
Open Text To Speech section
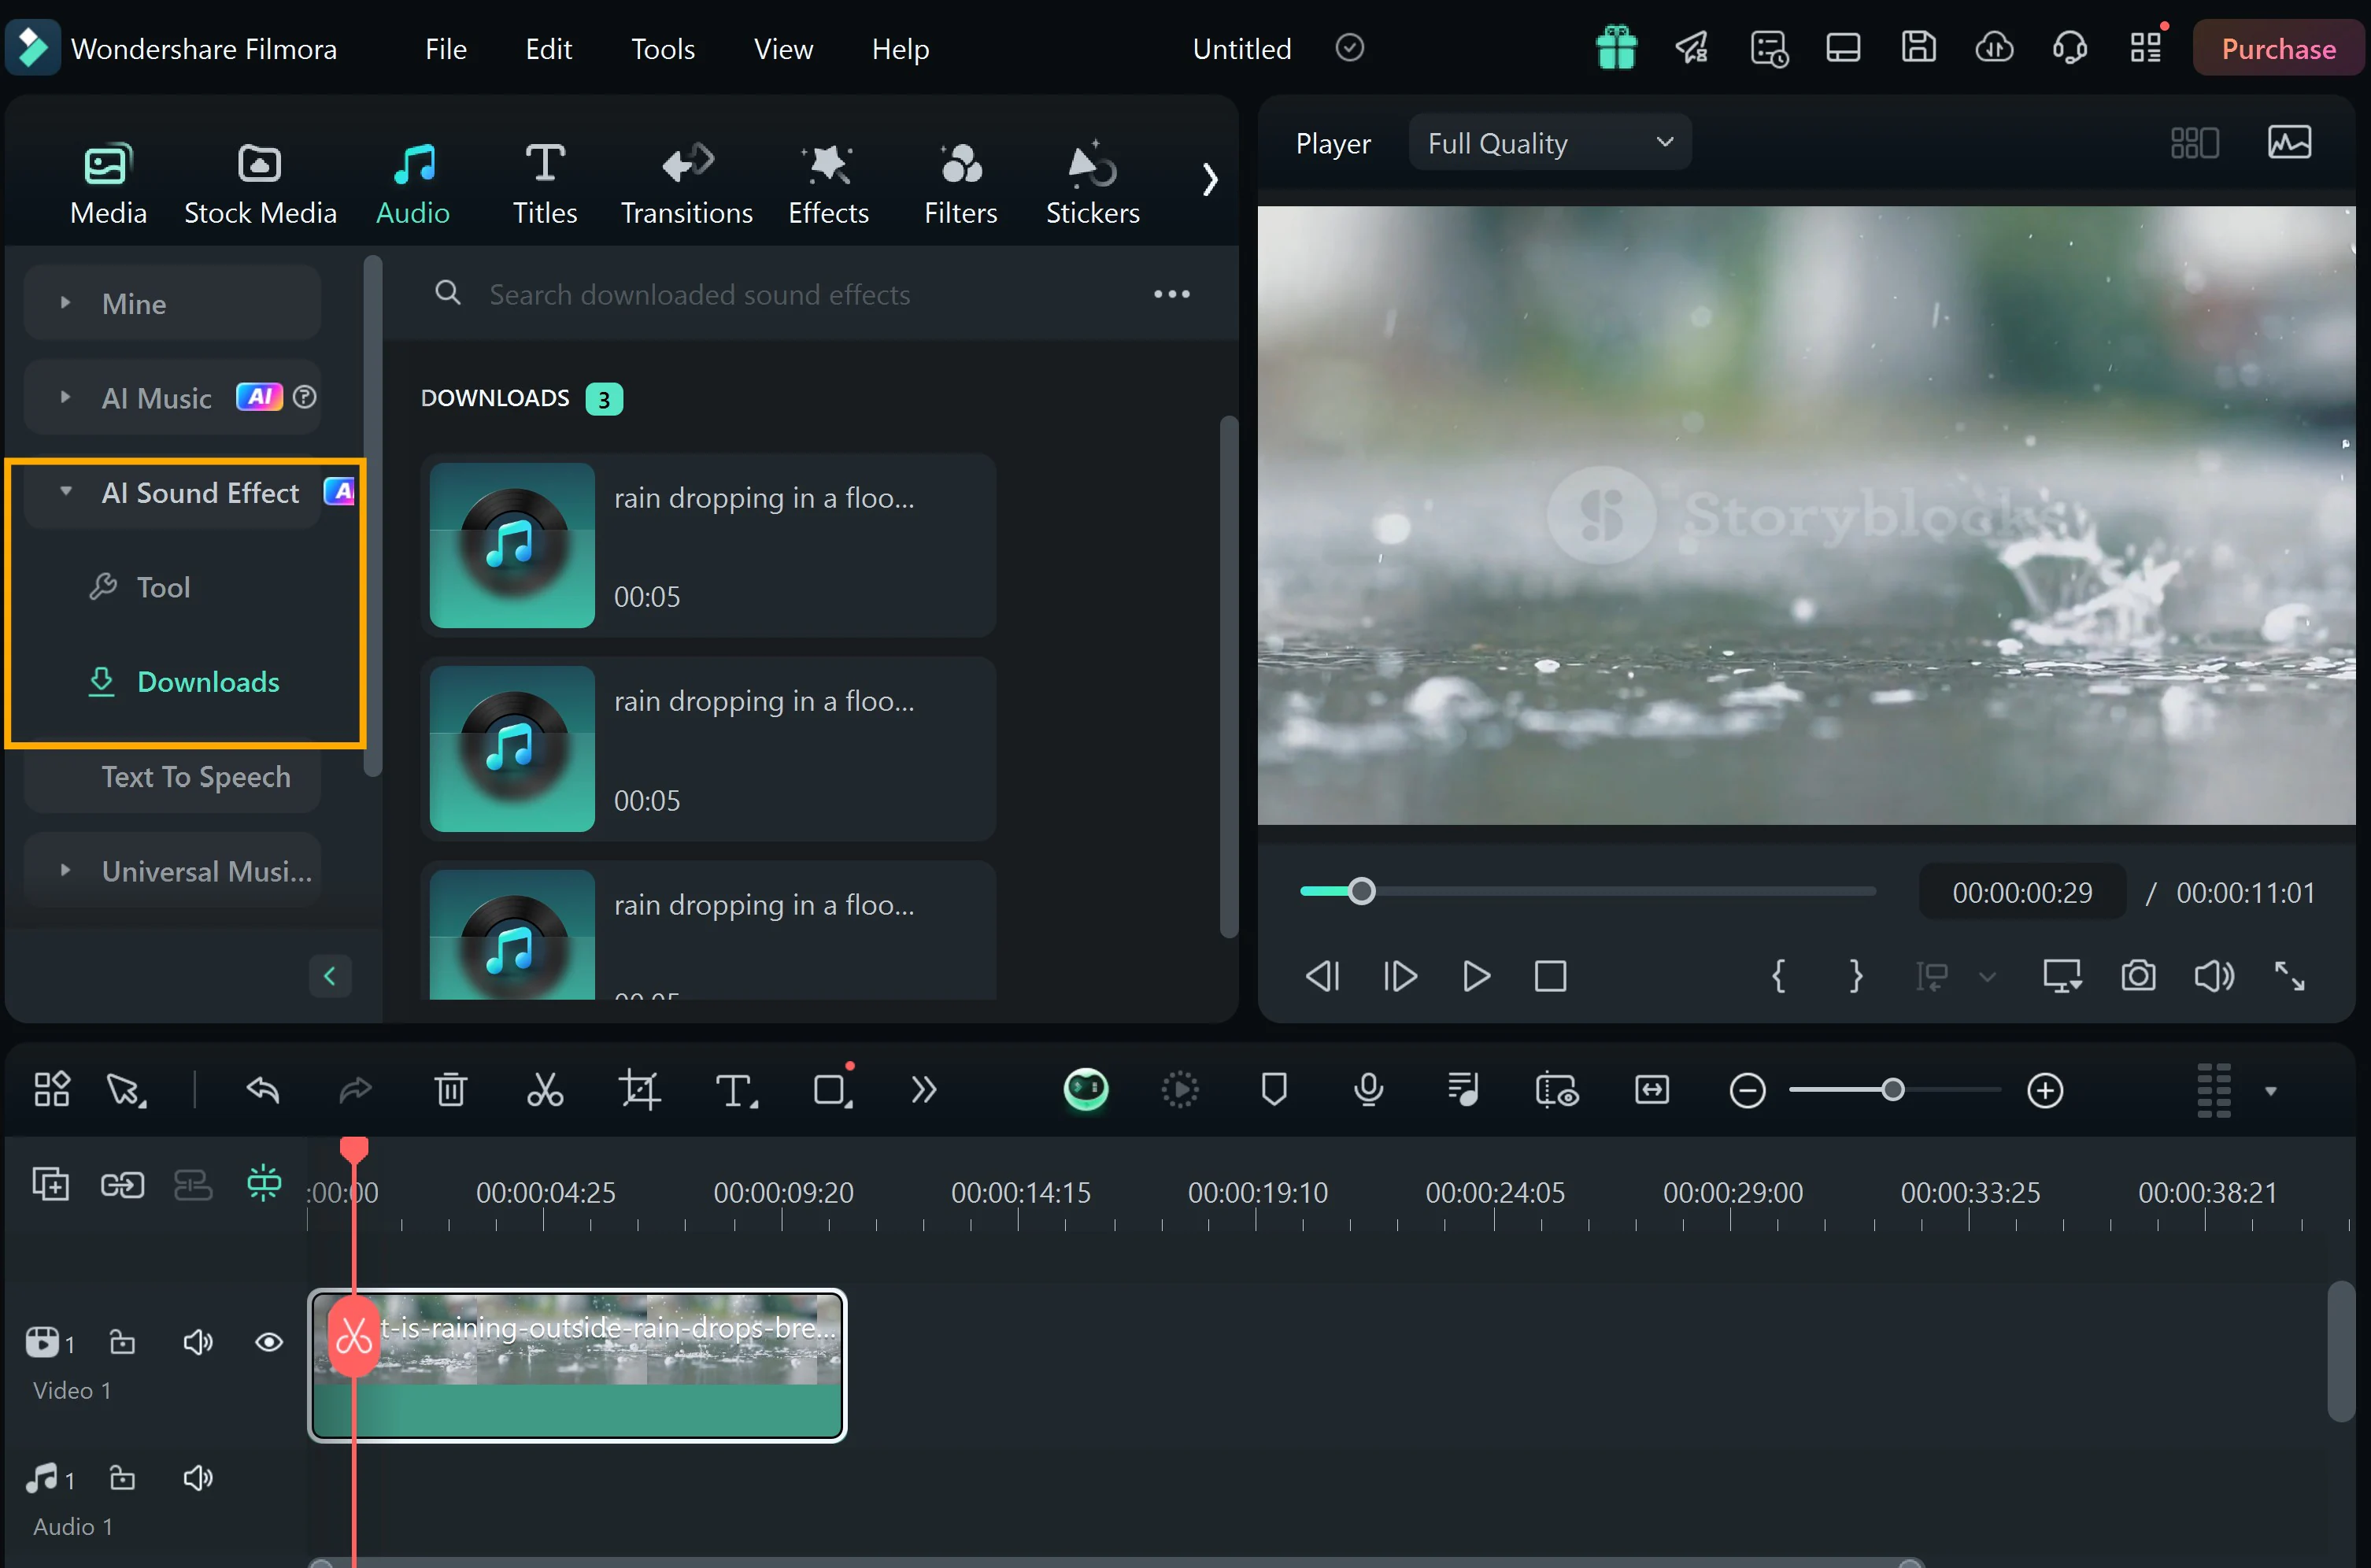tap(198, 775)
